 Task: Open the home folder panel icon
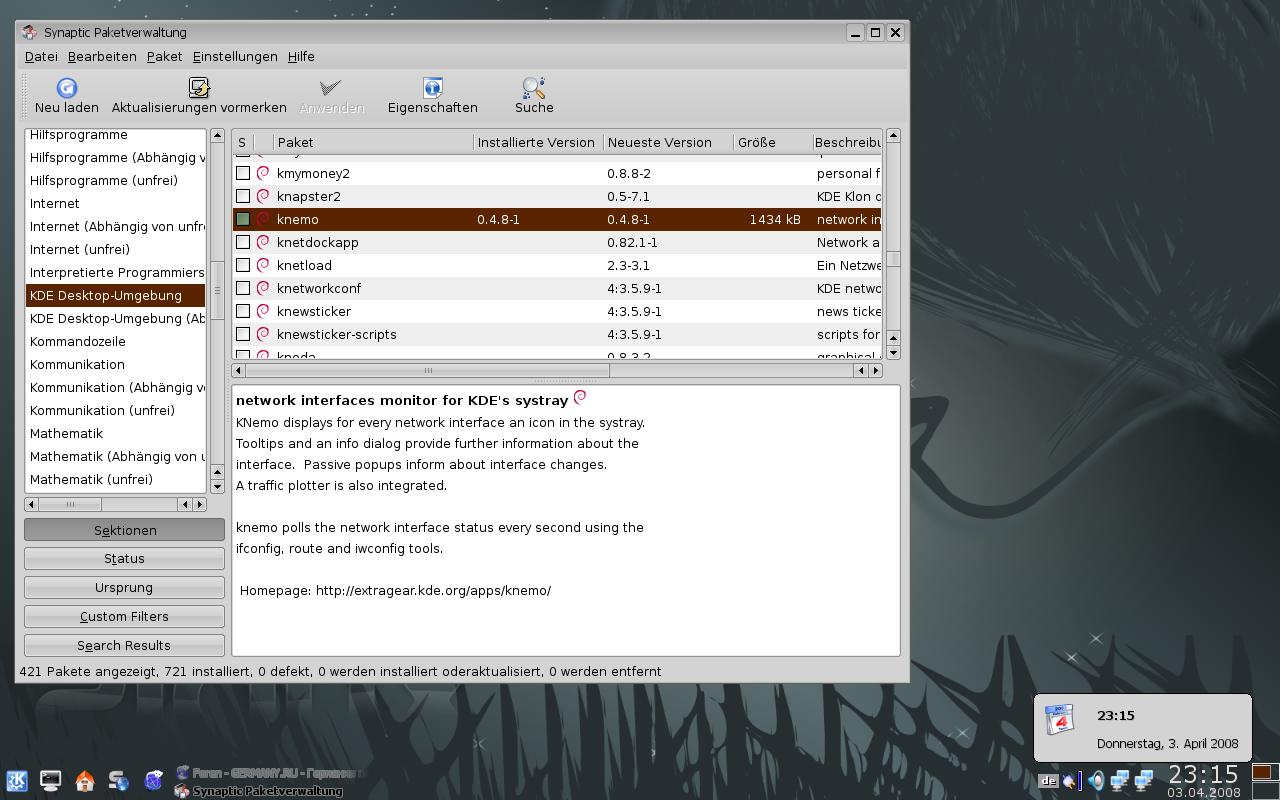[85, 781]
